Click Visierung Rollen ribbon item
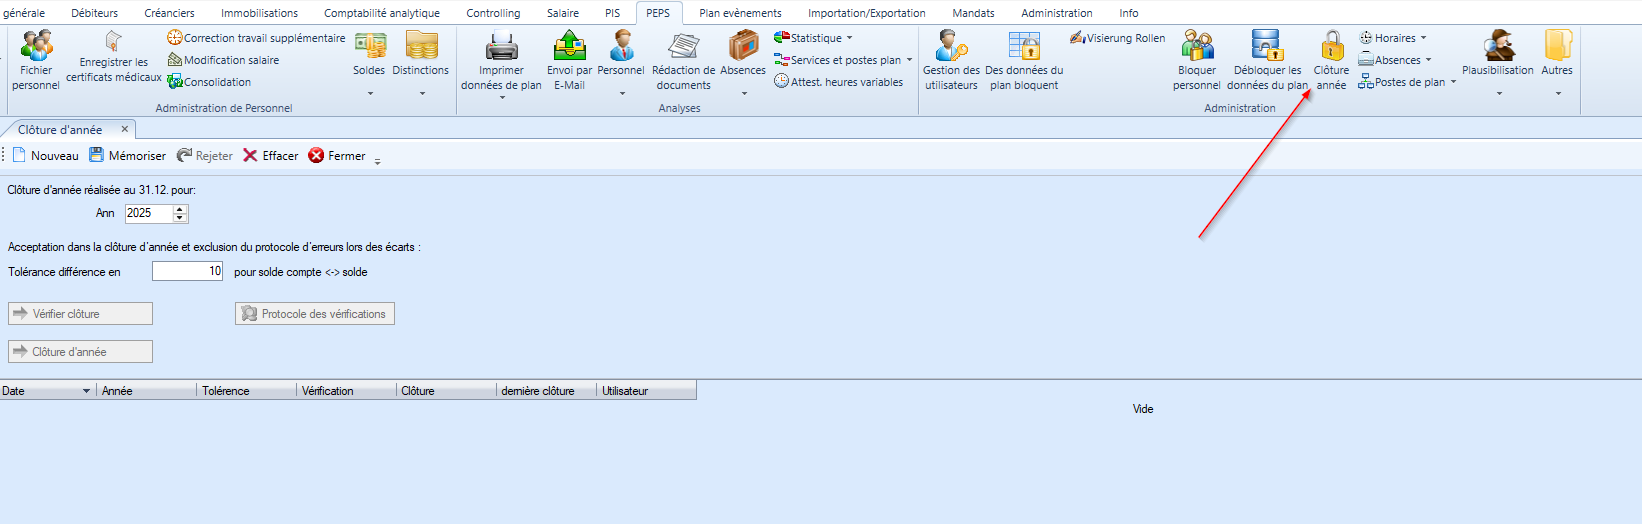1642x524 pixels. coord(1117,38)
